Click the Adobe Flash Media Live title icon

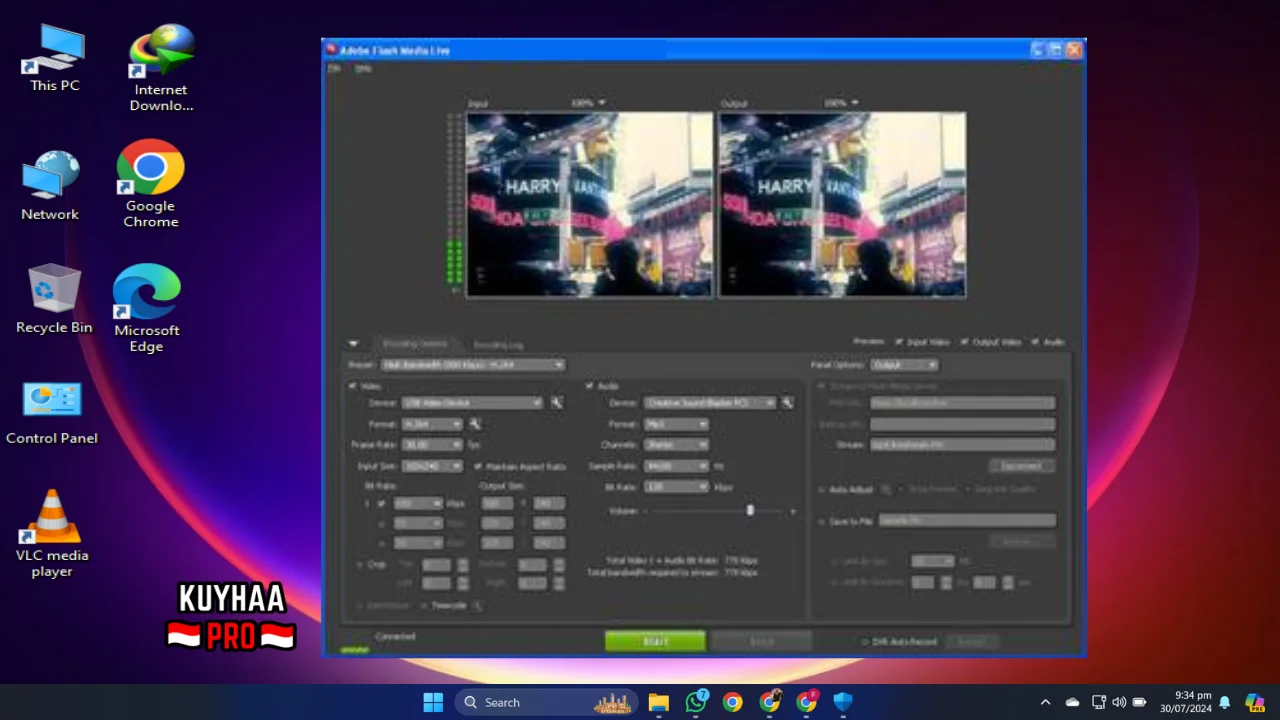coord(331,50)
